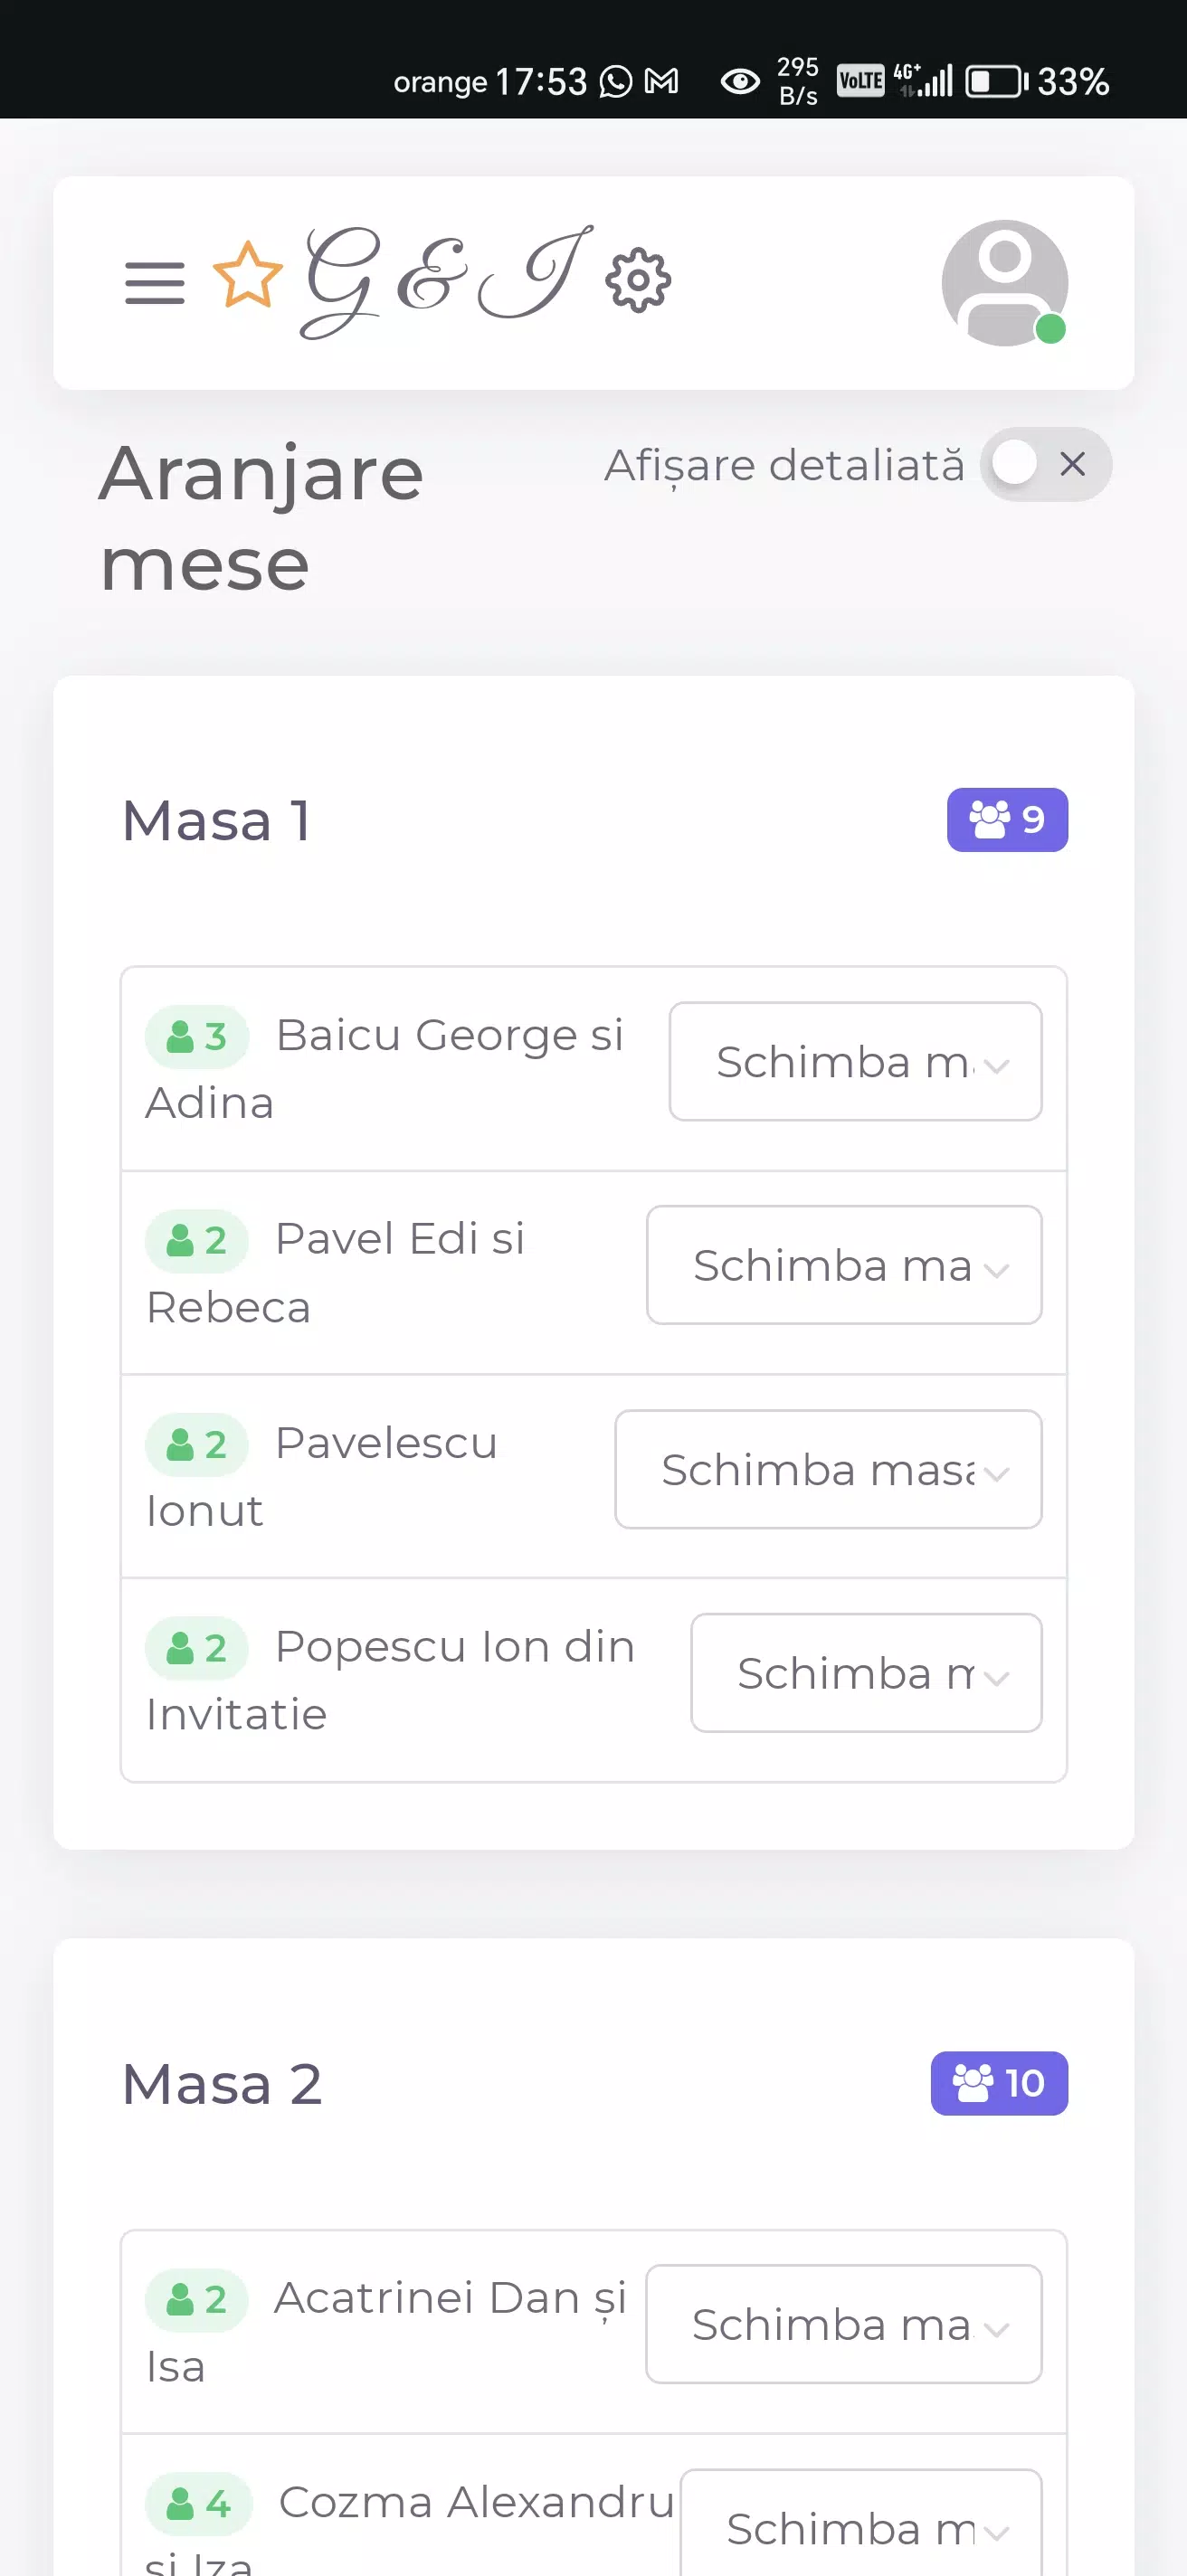1187x2576 pixels.
Task: Tap the orange star favorite icon
Action: [247, 276]
